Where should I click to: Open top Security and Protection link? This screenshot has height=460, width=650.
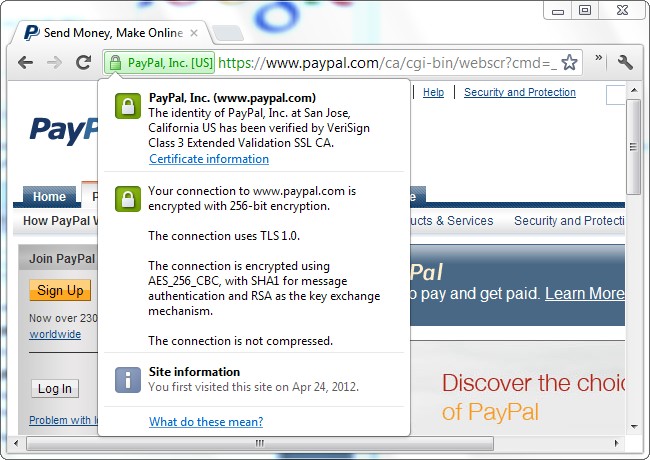(520, 92)
